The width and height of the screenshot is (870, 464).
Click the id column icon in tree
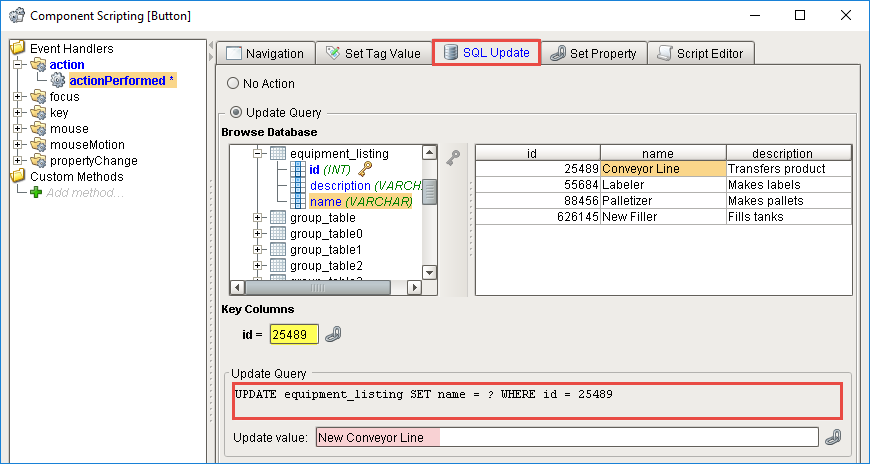(x=297, y=169)
